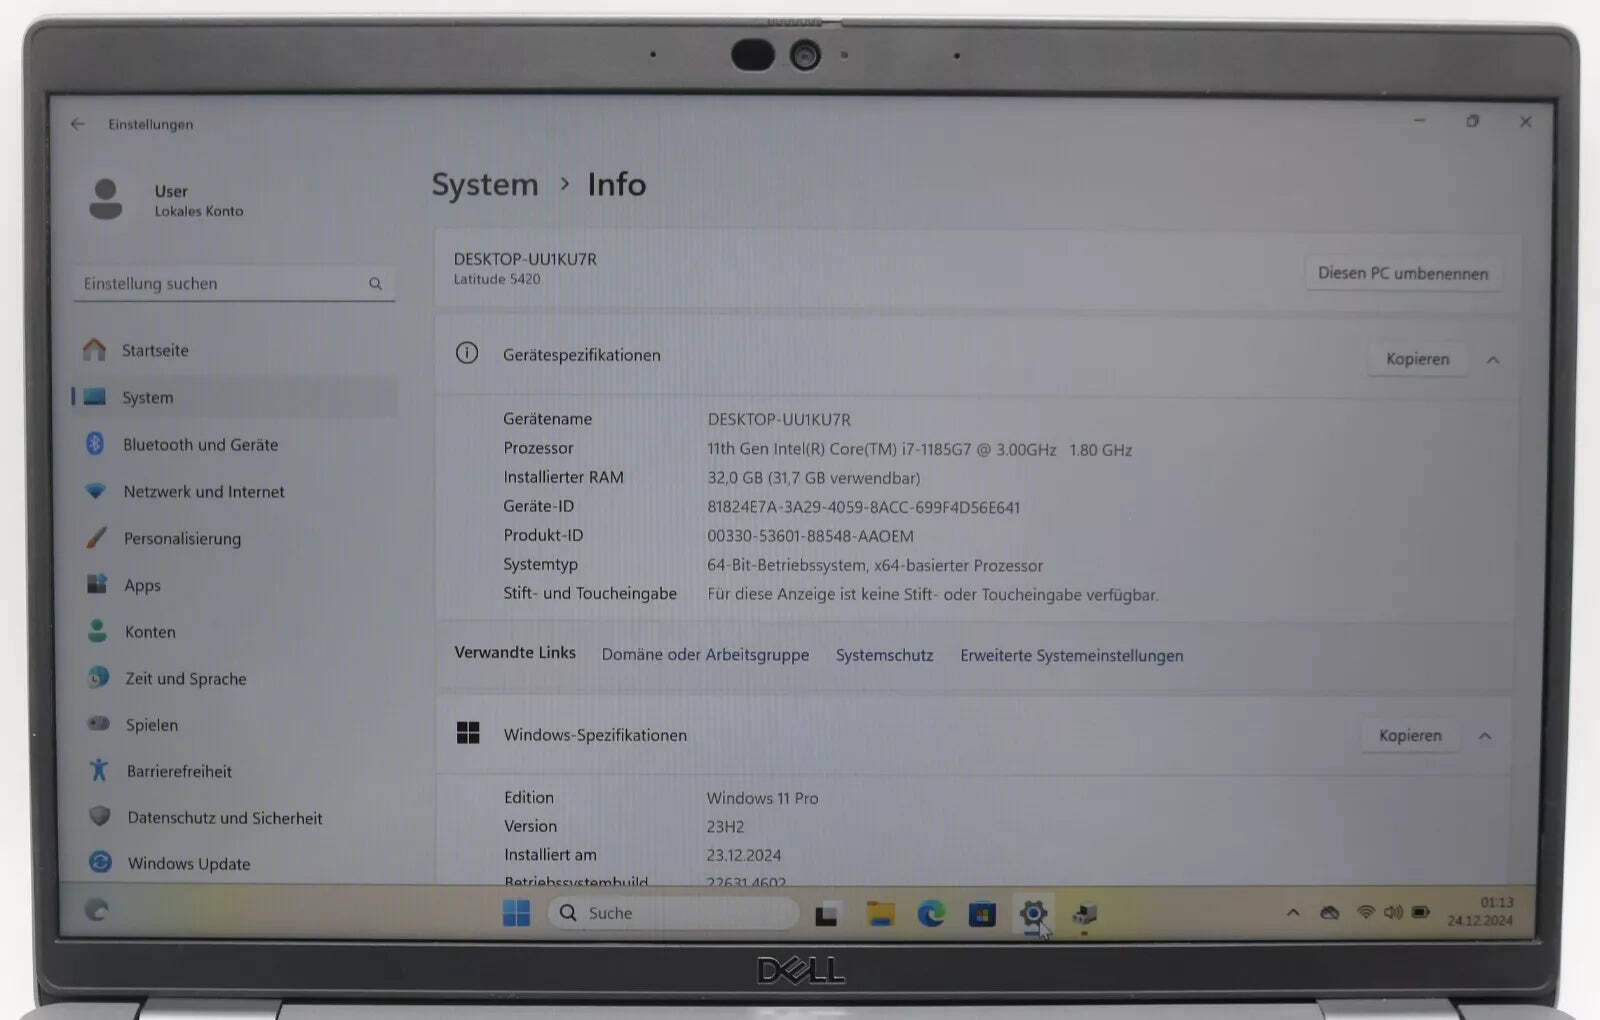Screen dimensions: 1600x1020
Task: Click the Einstellung suchen search field
Action: [x=234, y=284]
